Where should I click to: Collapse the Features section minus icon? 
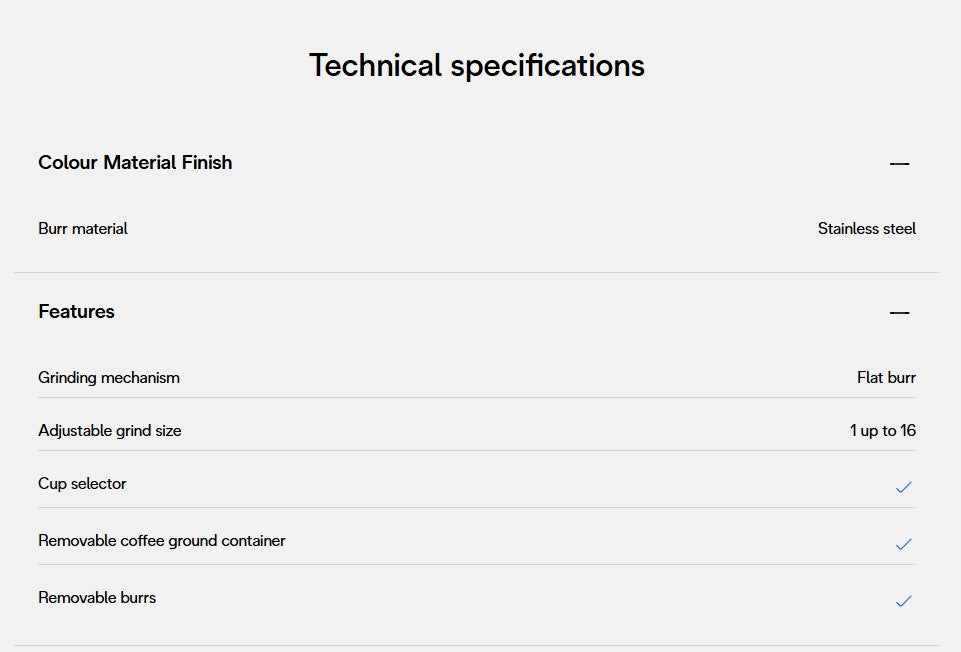pos(899,312)
